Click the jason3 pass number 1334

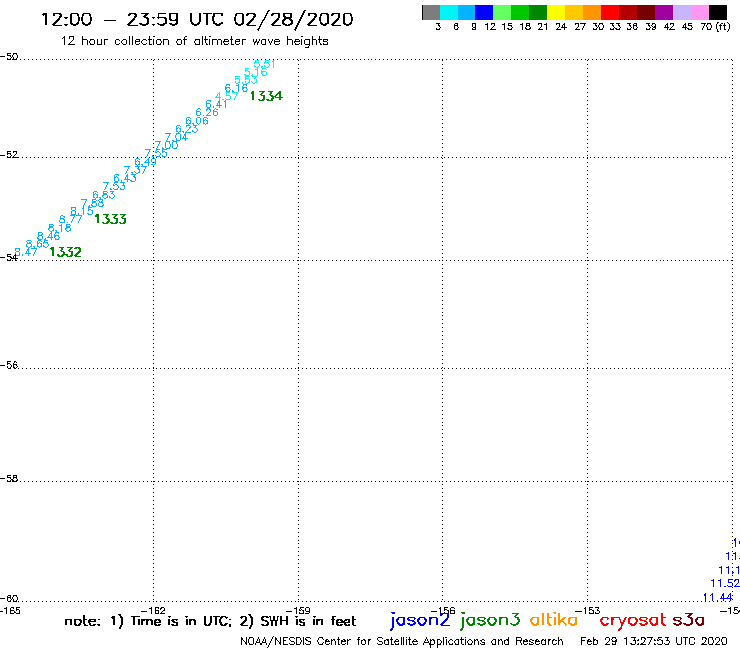266,96
